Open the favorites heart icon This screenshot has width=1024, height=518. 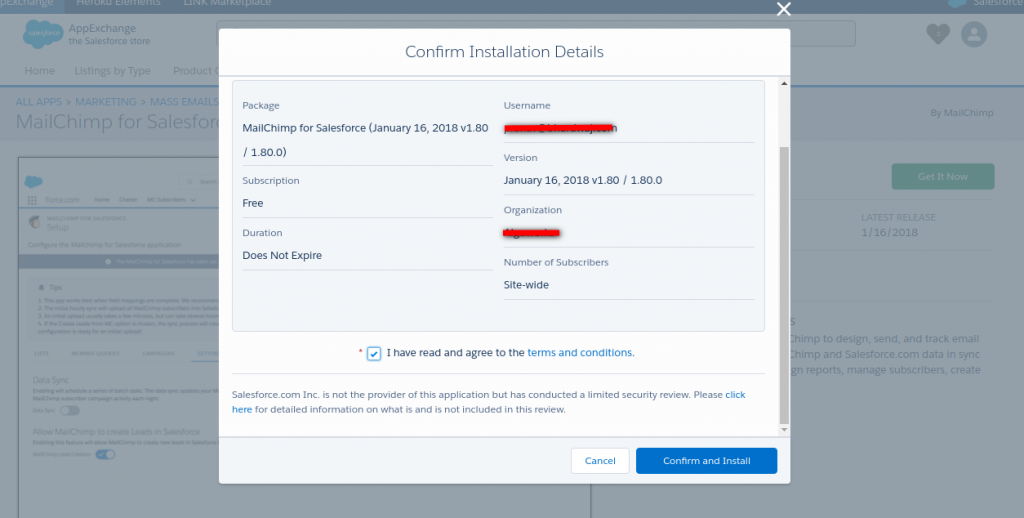click(938, 34)
